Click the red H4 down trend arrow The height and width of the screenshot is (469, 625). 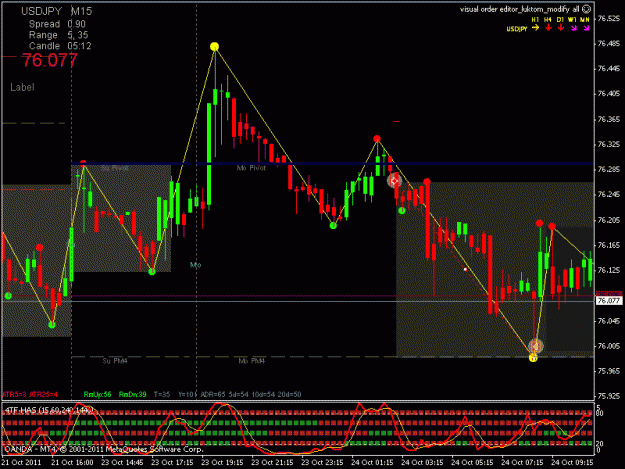tap(548, 27)
